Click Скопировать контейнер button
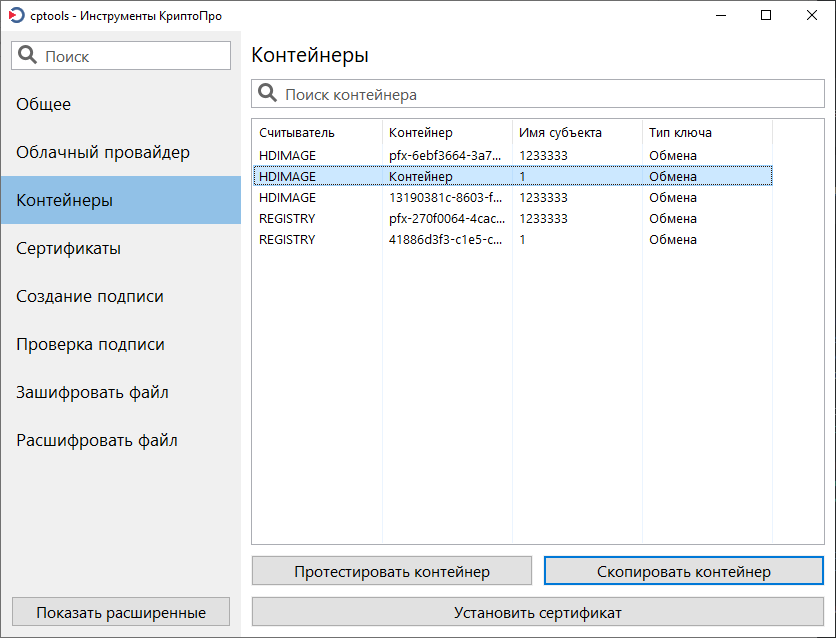Screen dimensions: 836x638 684,571
